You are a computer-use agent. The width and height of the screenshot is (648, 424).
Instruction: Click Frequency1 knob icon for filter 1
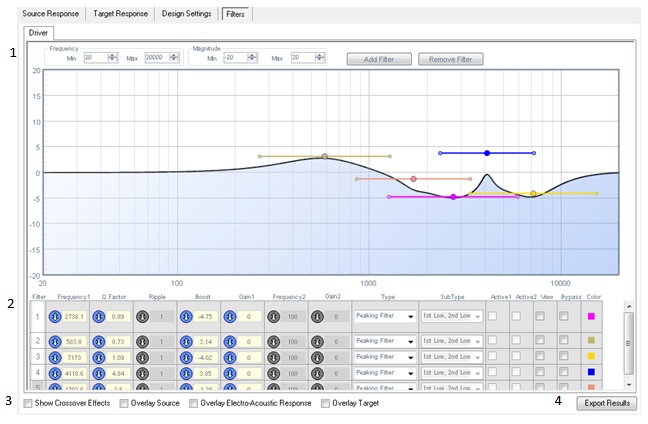(55, 317)
